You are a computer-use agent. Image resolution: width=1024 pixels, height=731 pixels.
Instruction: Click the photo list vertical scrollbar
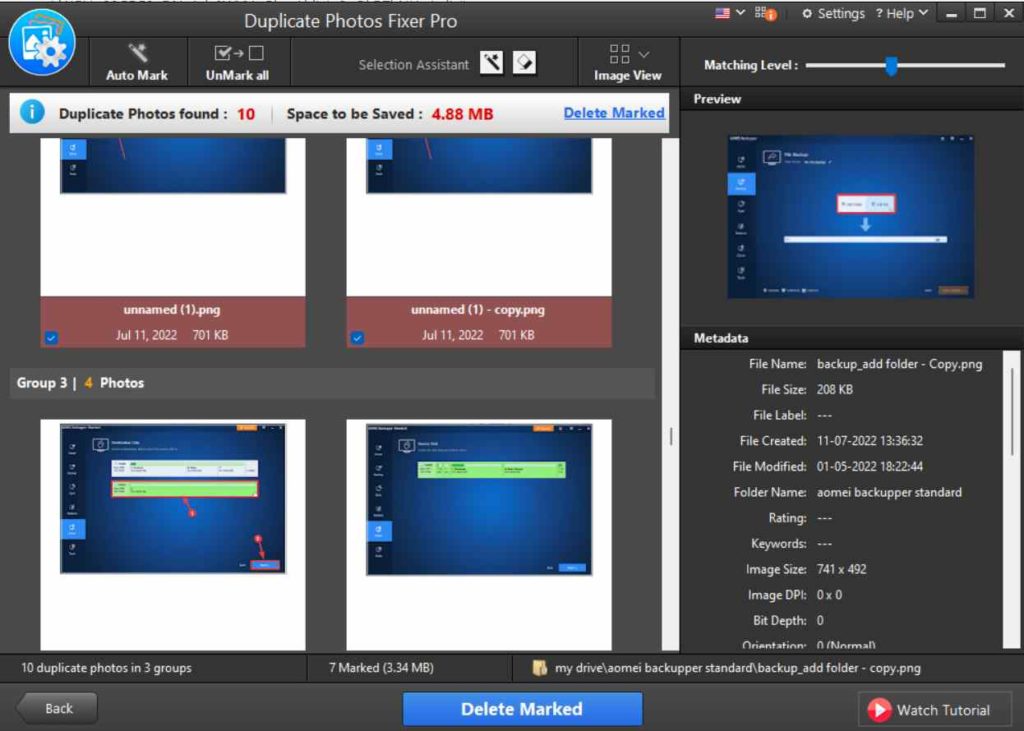670,394
